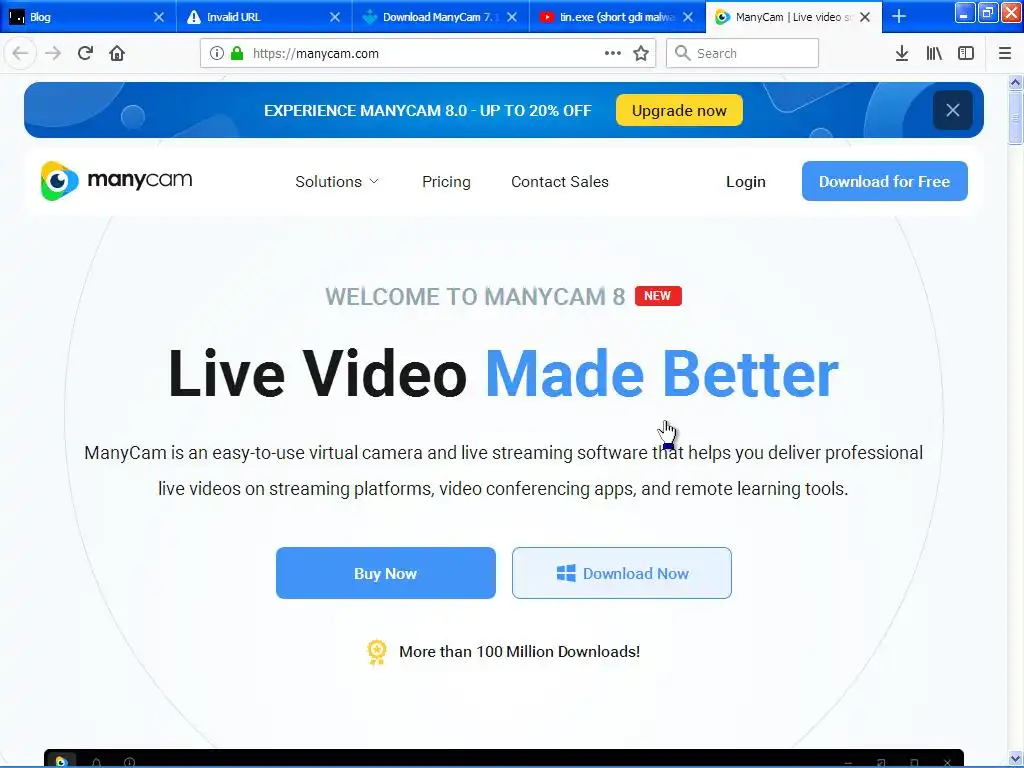Image resolution: width=1024 pixels, height=768 pixels.
Task: Restore down the browser window
Action: click(x=987, y=12)
